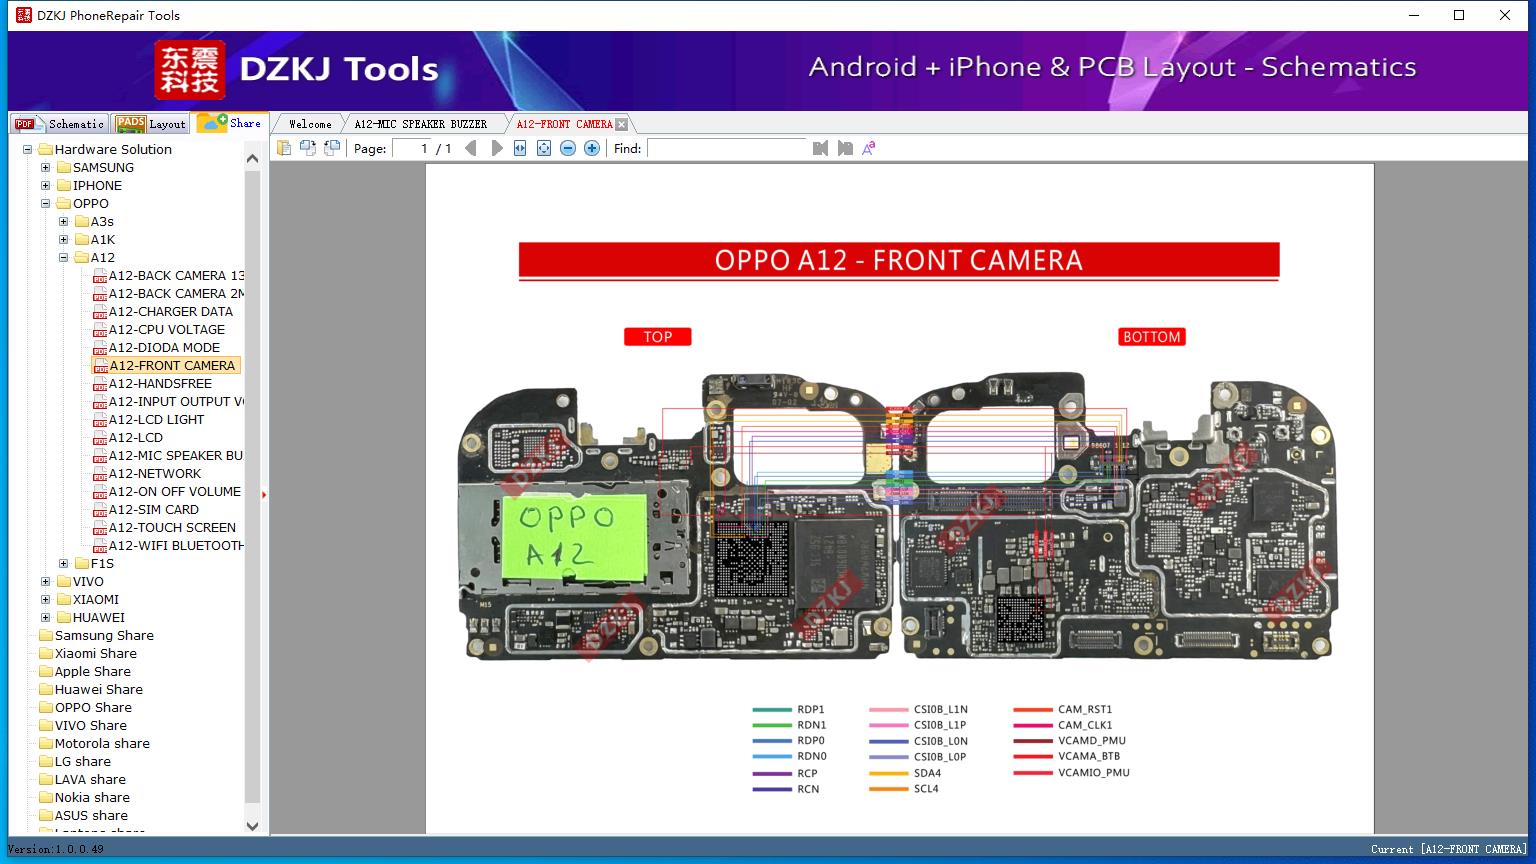Select the A12-FRONT CAMERA document tab

pyautogui.click(x=564, y=124)
